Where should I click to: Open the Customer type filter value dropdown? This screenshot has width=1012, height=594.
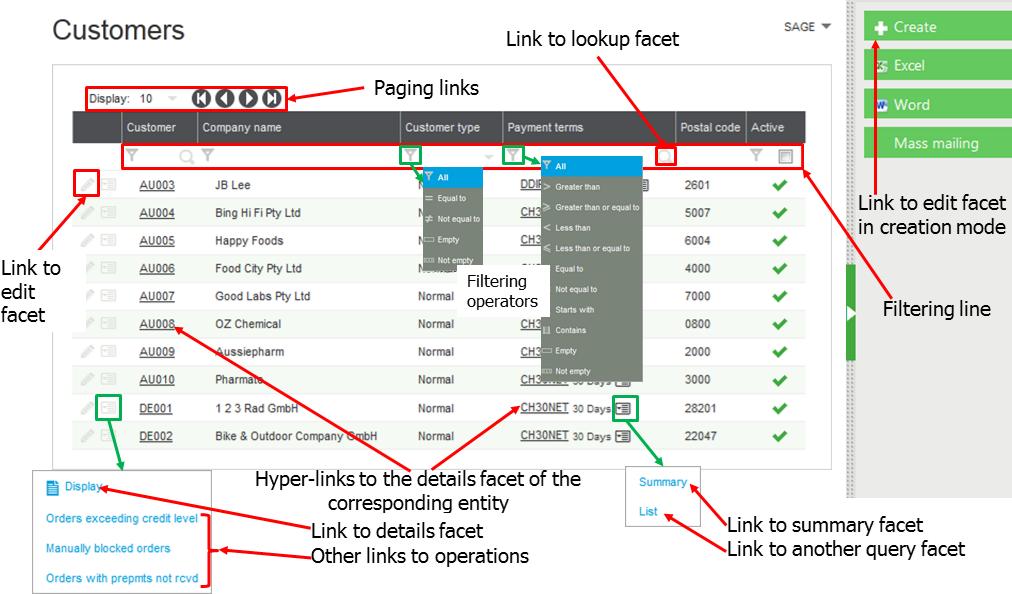click(x=489, y=156)
